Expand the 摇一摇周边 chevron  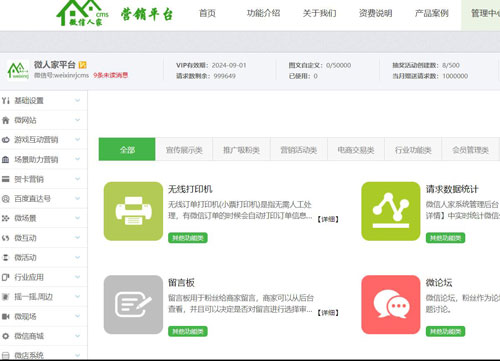[x=77, y=297]
